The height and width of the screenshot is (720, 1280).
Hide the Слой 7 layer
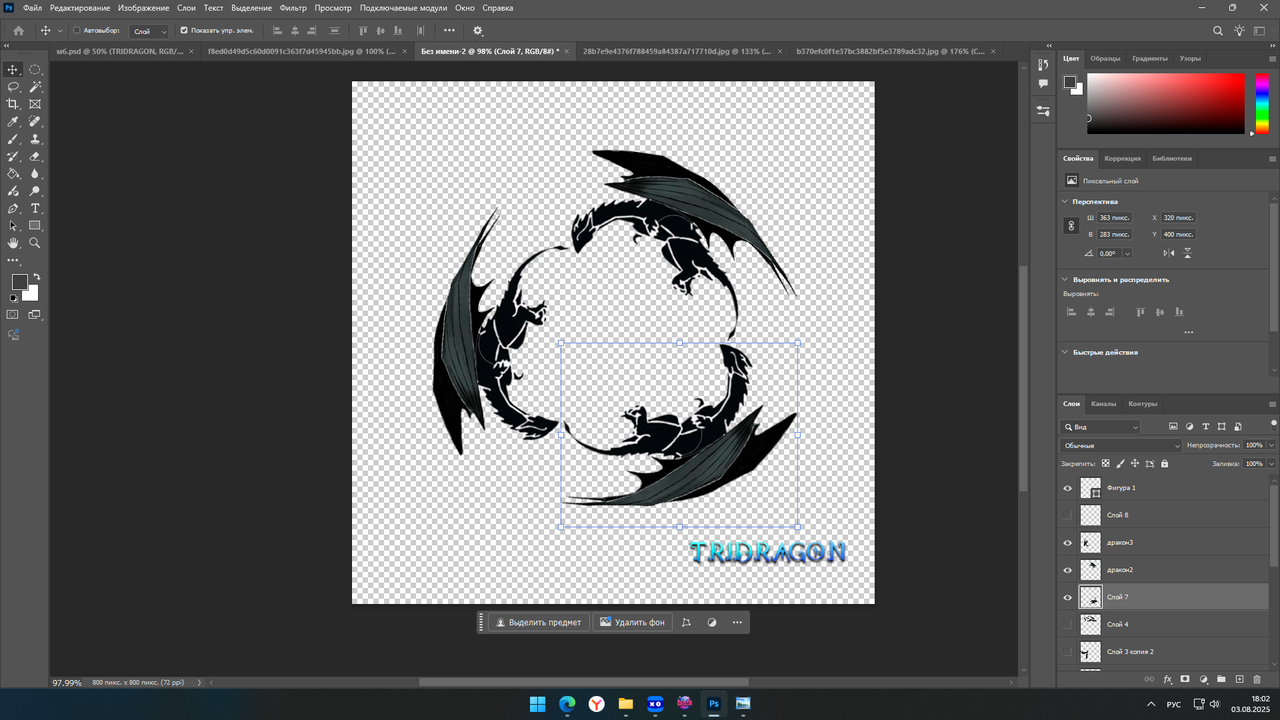point(1067,597)
